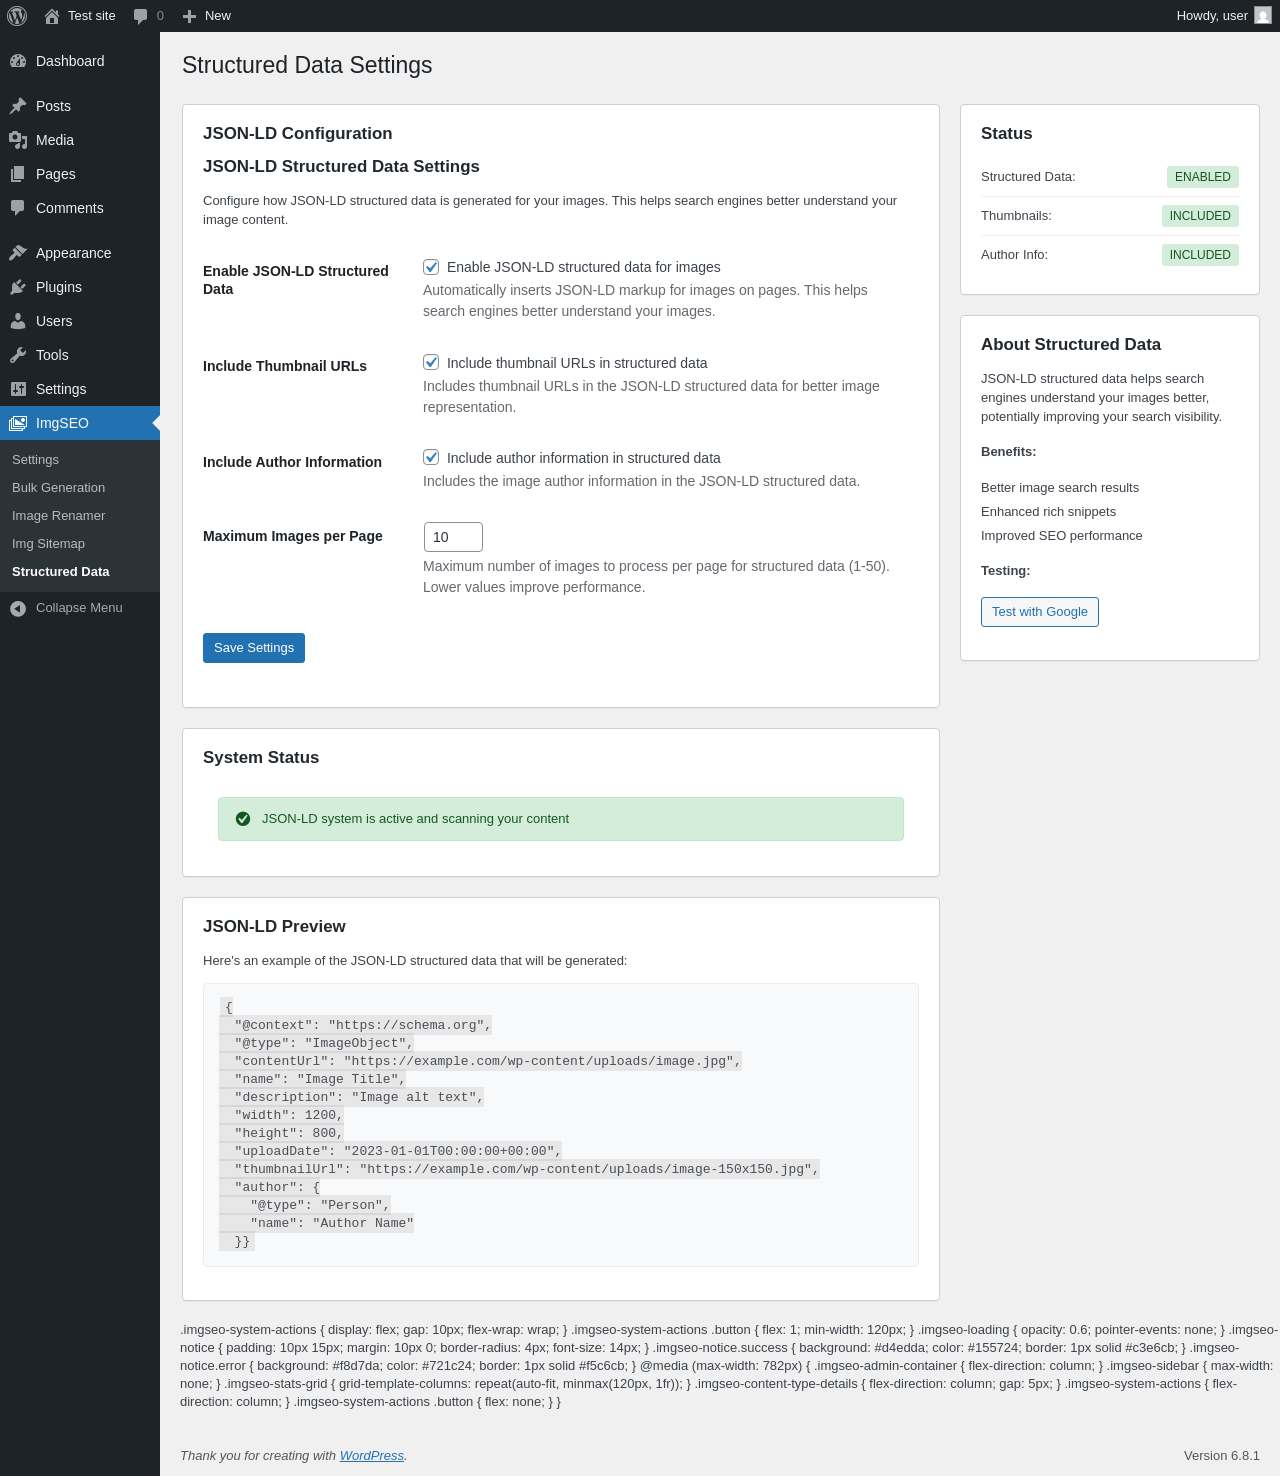Open the Dashboard menu

[80, 61]
